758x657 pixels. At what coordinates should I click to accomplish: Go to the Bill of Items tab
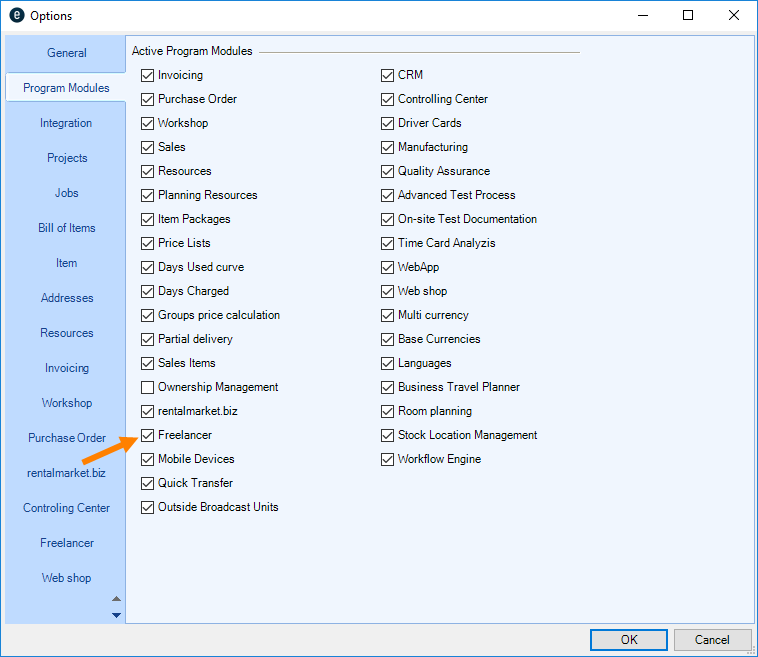(66, 228)
